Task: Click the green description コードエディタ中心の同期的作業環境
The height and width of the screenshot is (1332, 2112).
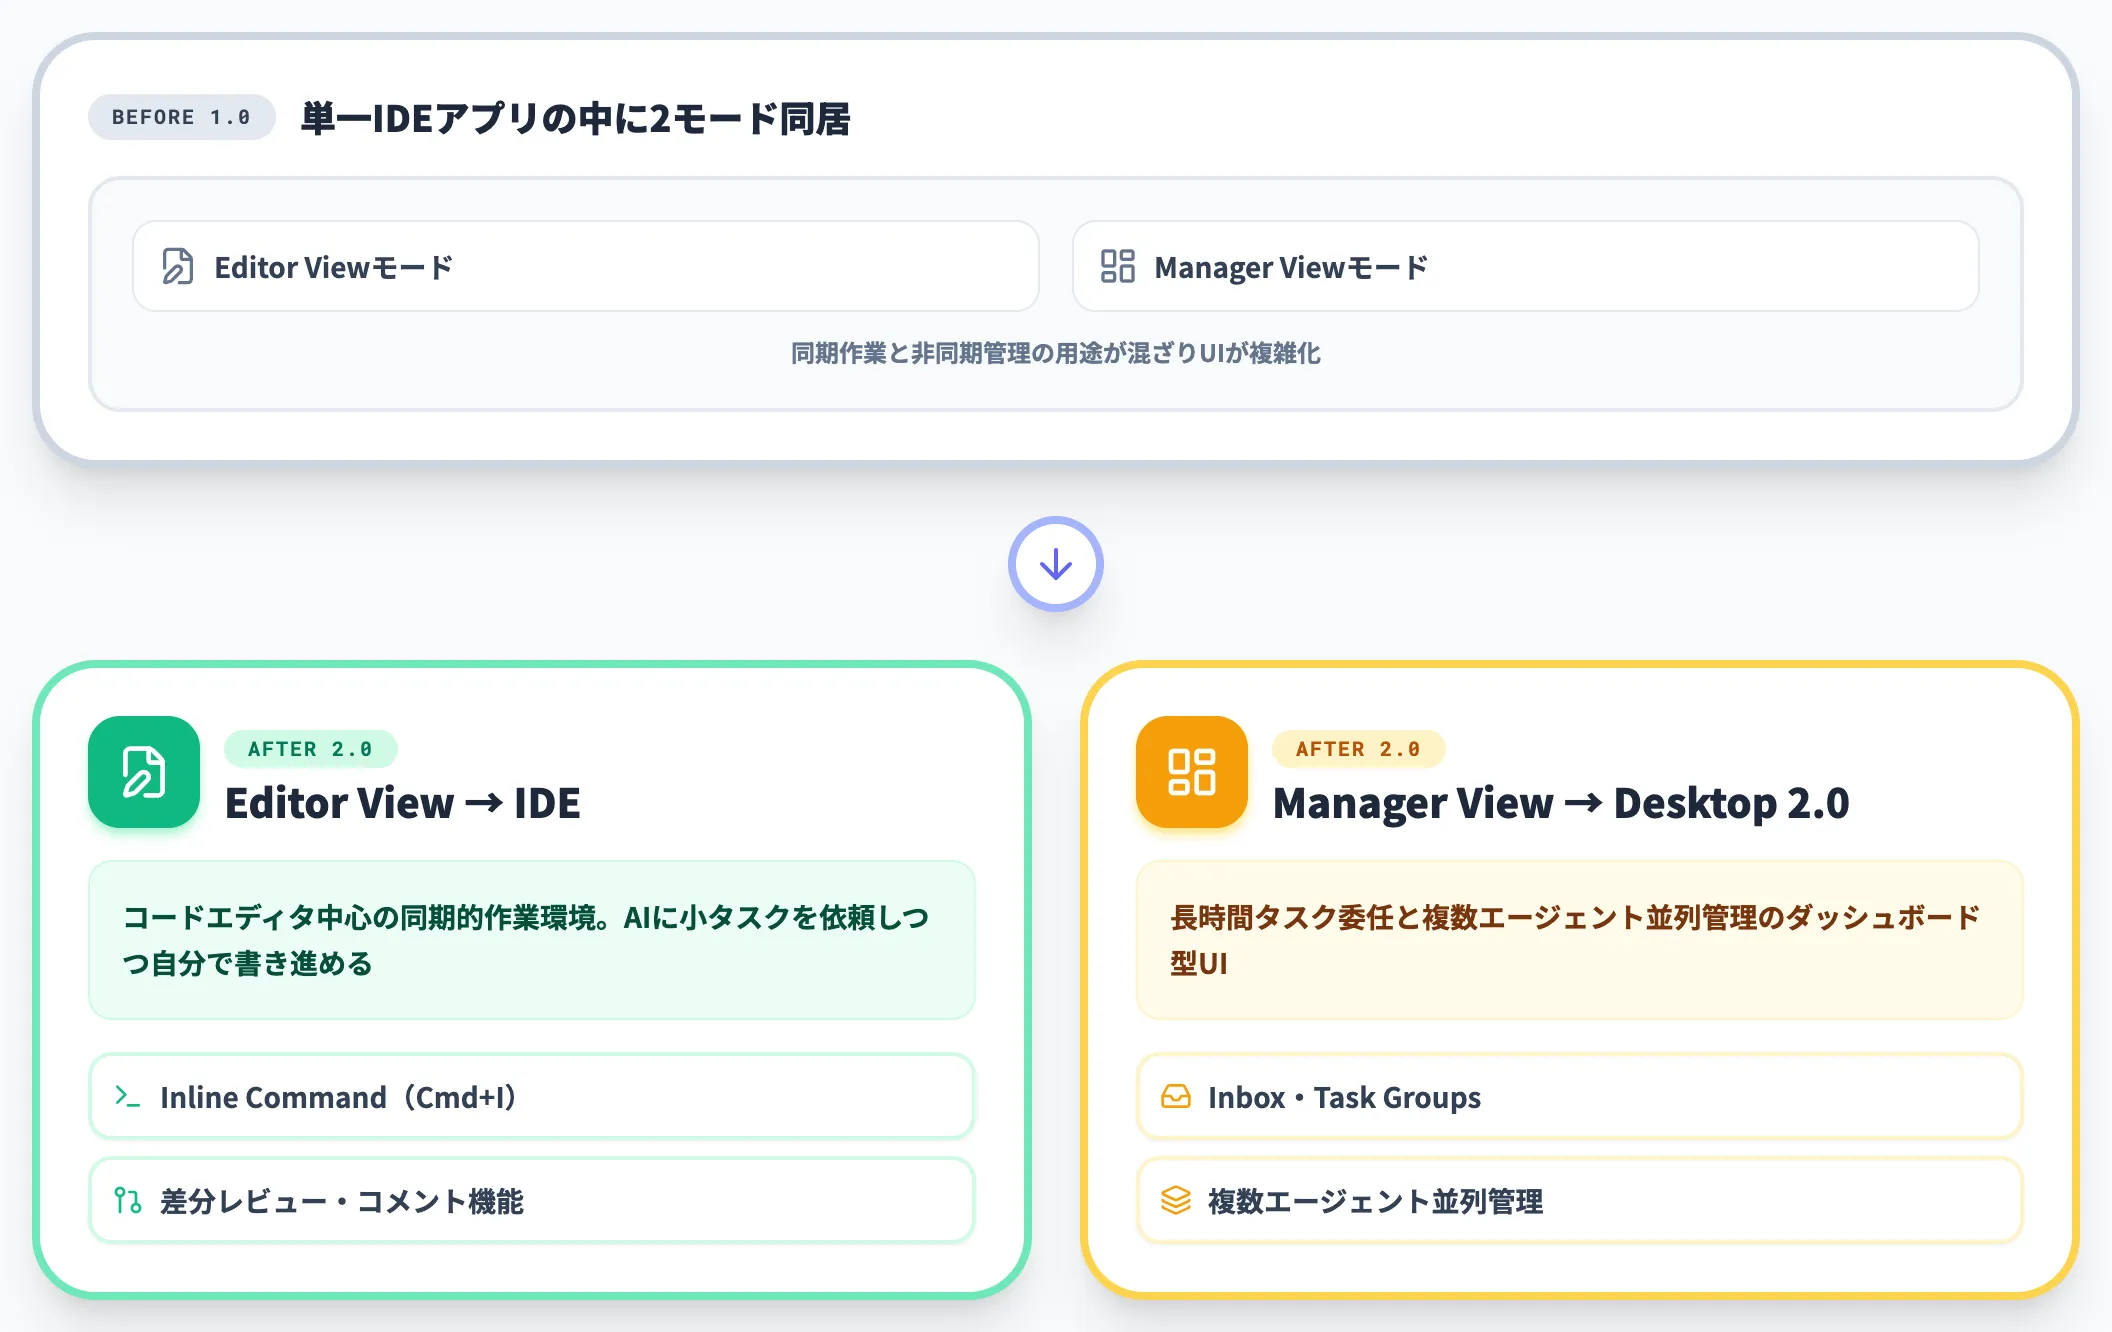Action: pos(532,940)
